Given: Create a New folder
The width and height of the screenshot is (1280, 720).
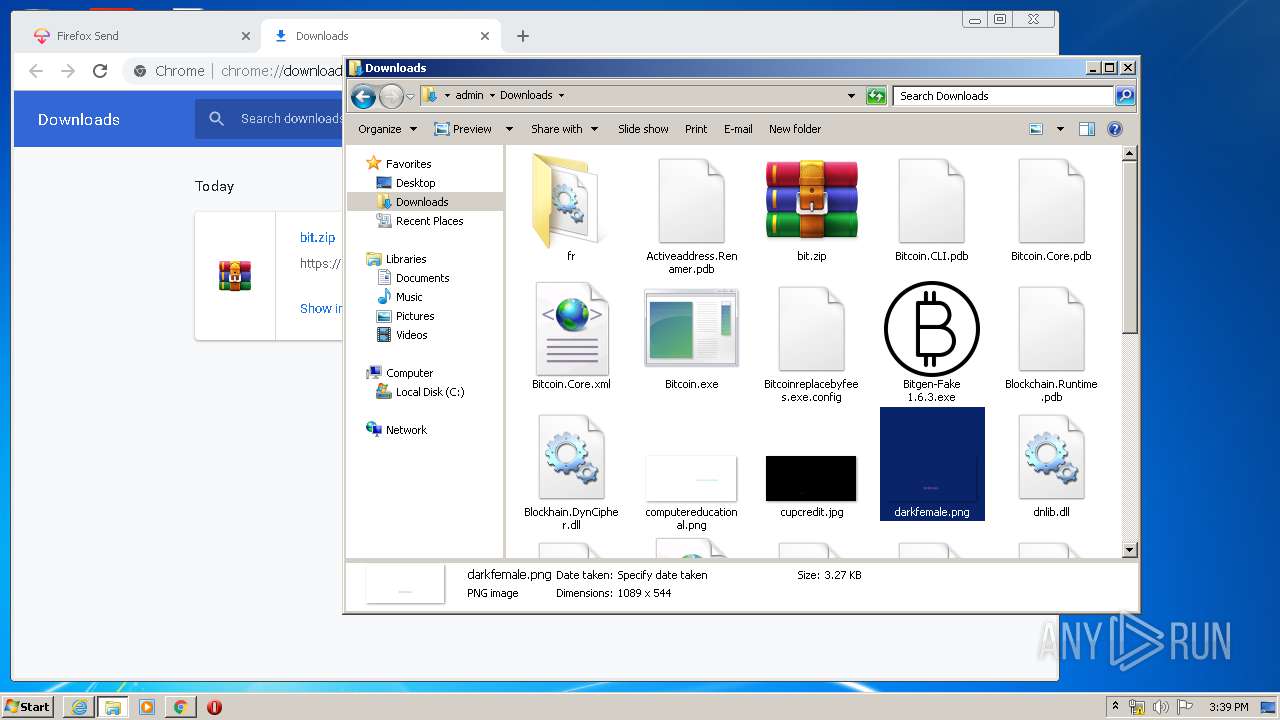Looking at the screenshot, I should pyautogui.click(x=795, y=129).
